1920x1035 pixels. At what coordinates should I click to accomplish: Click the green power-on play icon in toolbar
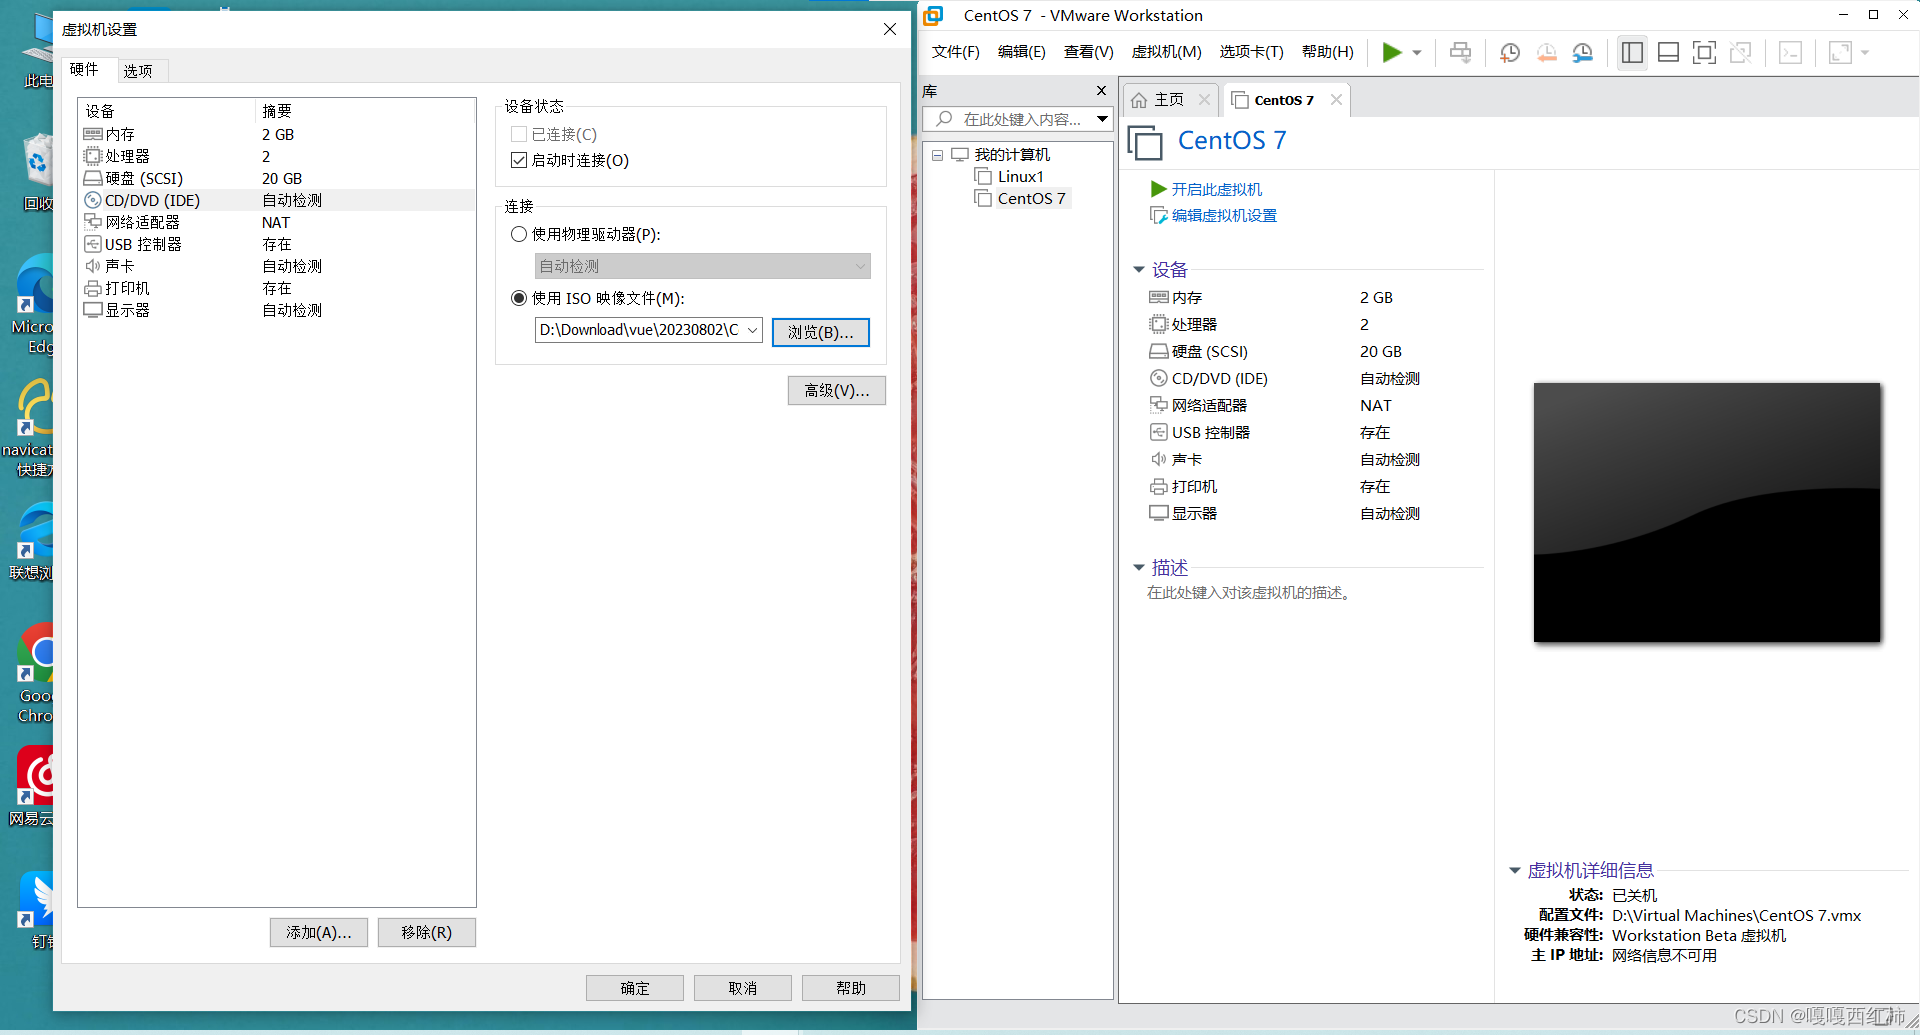pyautogui.click(x=1391, y=52)
